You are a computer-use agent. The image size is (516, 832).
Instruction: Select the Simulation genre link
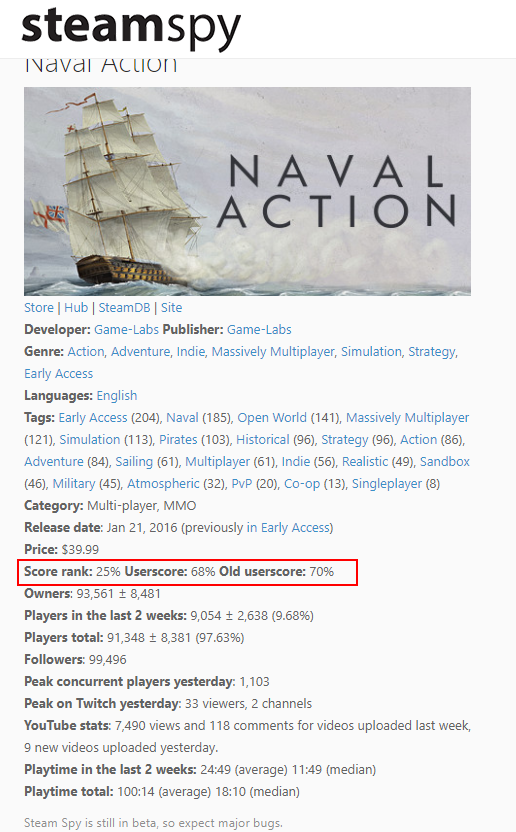tap(372, 352)
